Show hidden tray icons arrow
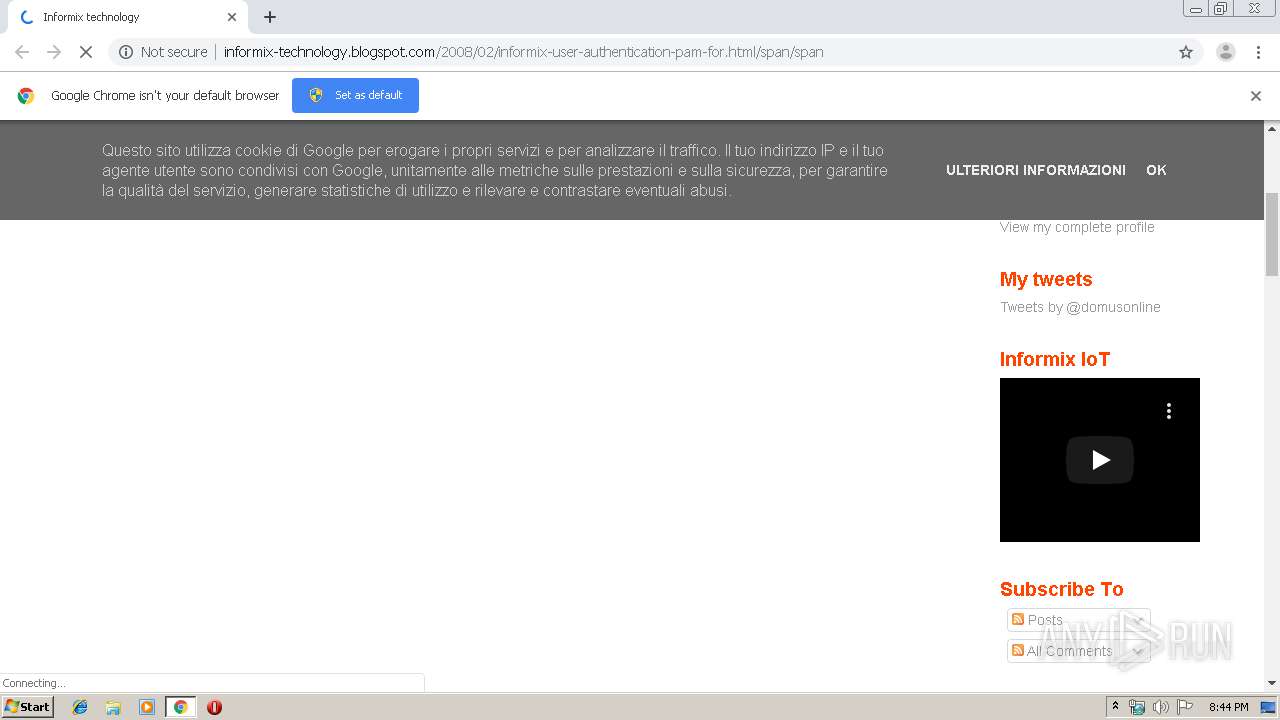Screen dimensions: 1280x720 click(1116, 707)
